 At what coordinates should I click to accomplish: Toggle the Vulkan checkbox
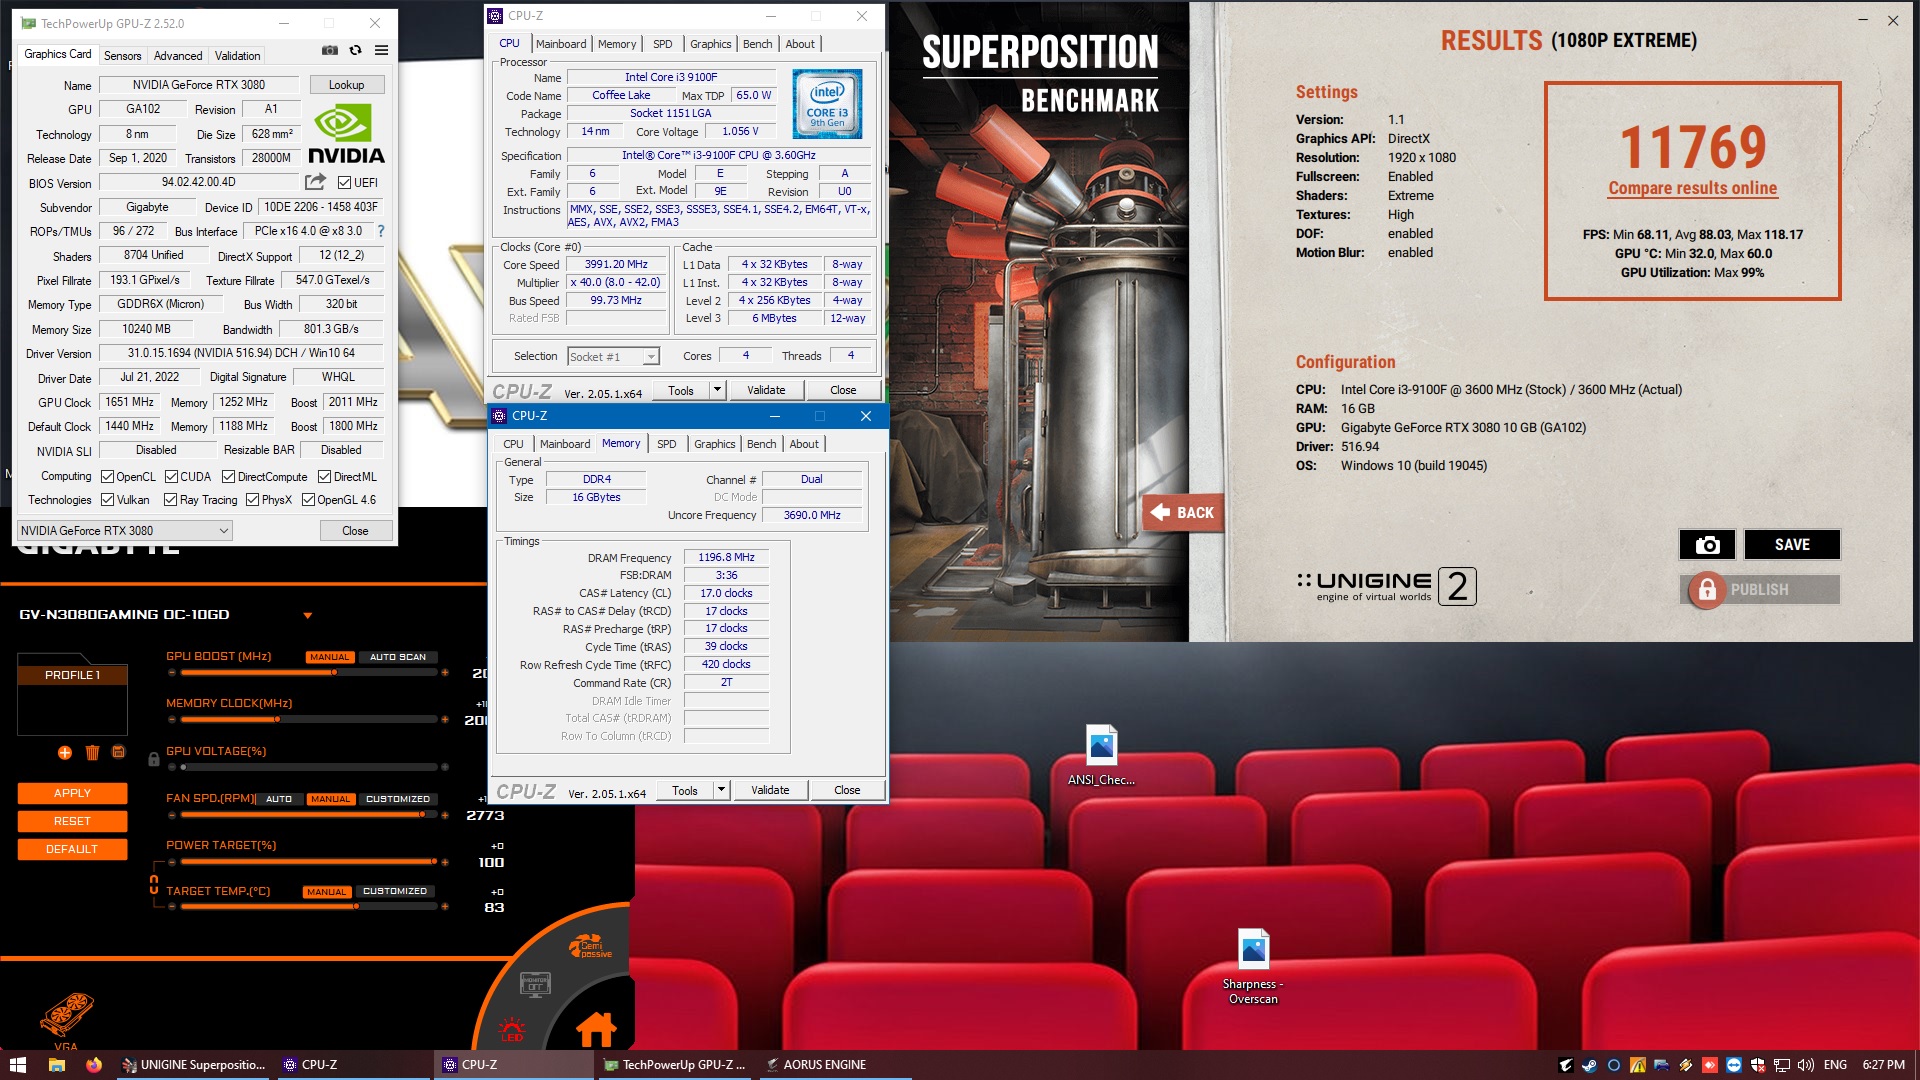108,500
